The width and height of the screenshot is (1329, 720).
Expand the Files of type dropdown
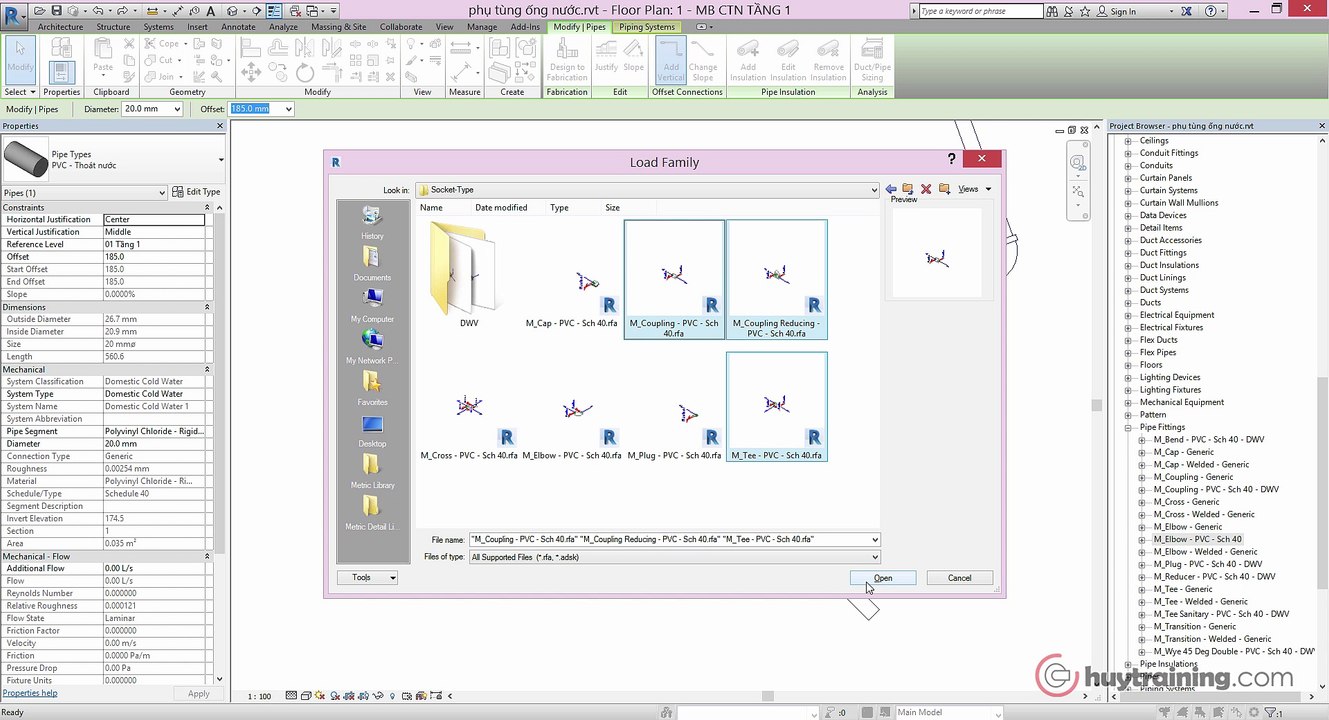pyautogui.click(x=874, y=557)
